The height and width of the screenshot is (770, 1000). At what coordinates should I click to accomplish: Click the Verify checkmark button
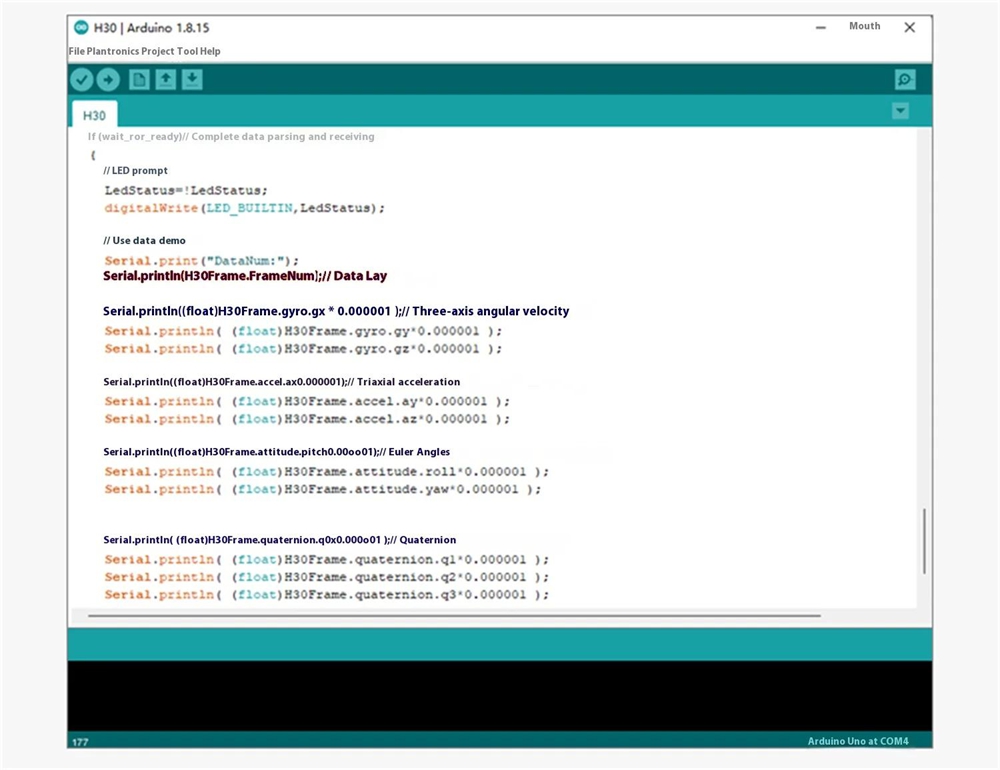point(82,80)
